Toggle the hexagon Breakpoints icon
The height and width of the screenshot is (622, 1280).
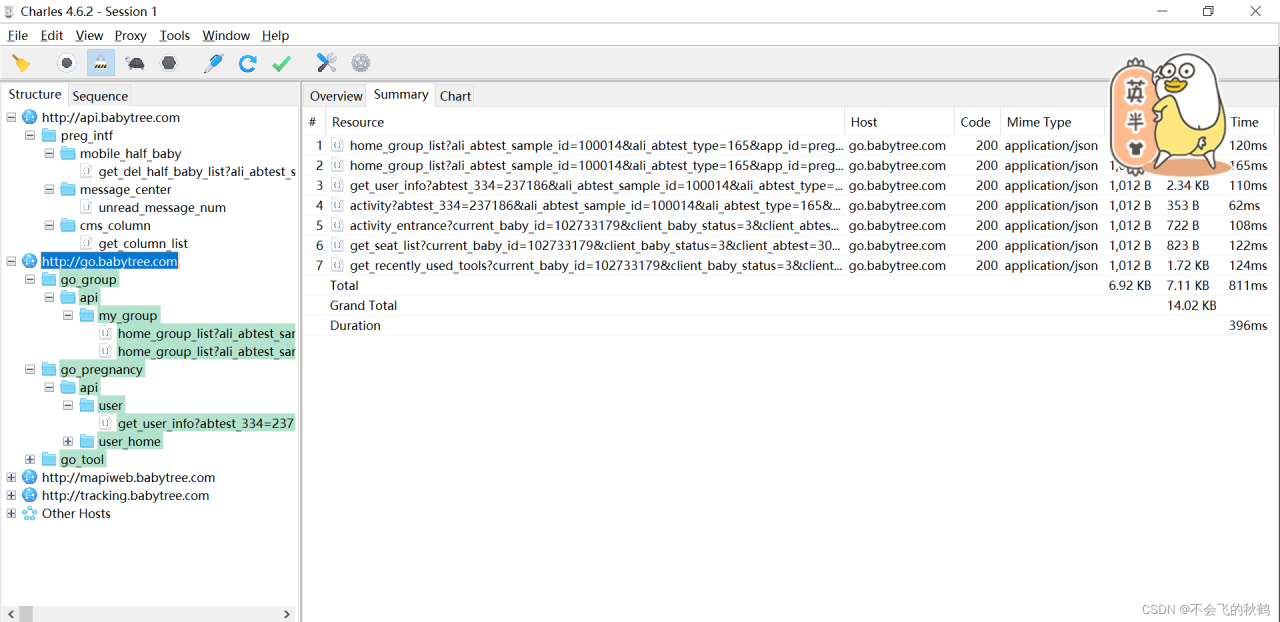pos(169,63)
